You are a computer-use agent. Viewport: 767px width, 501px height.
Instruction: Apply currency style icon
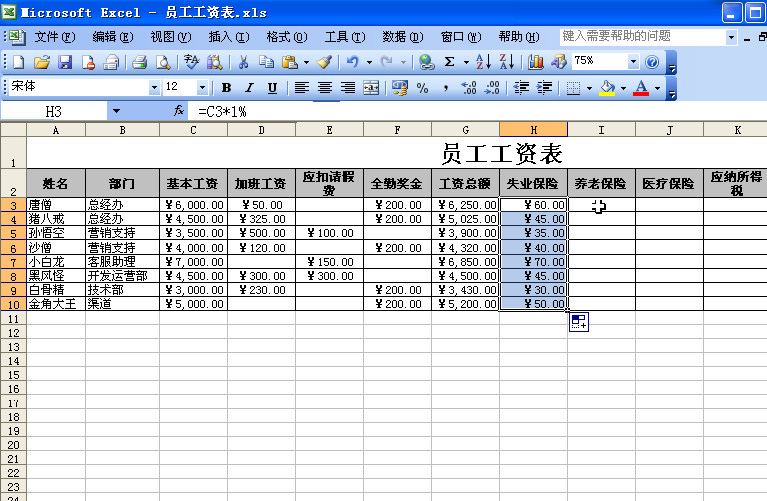[x=400, y=88]
